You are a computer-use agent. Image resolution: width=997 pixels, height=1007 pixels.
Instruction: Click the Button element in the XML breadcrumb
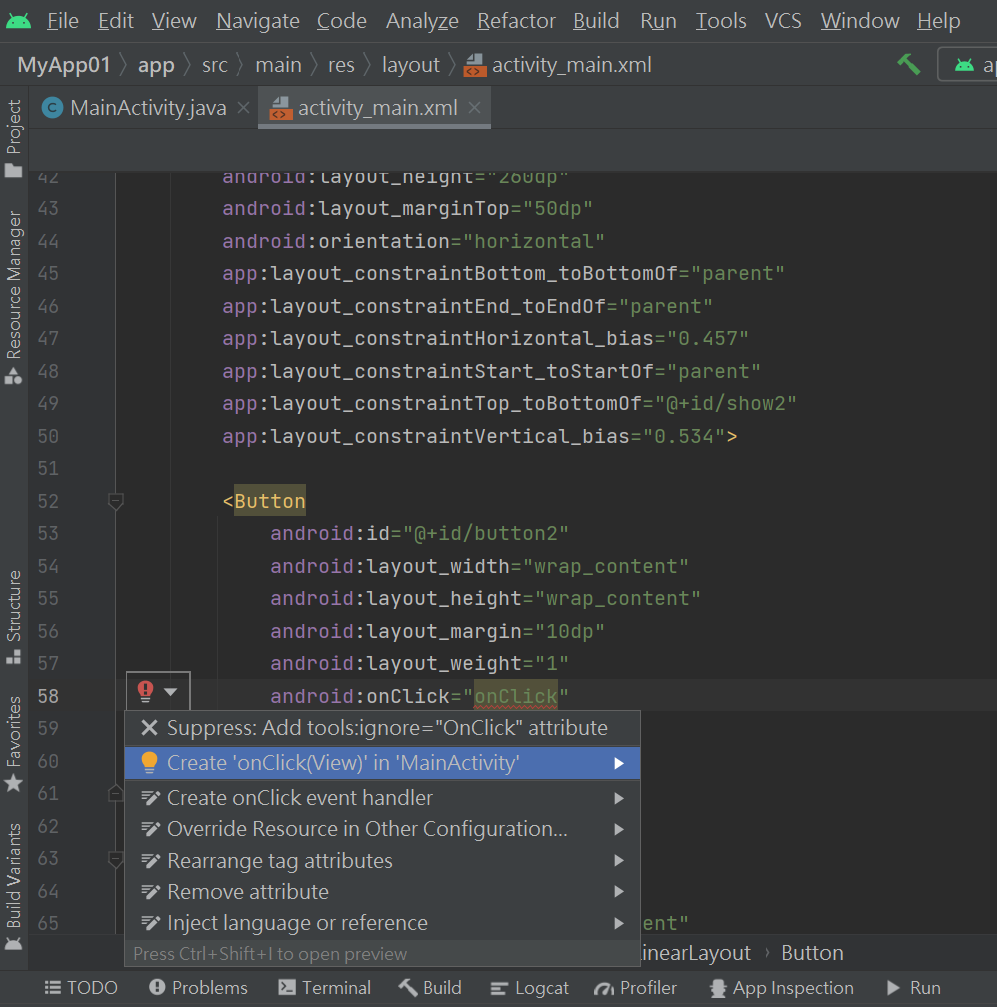pyautogui.click(x=812, y=953)
